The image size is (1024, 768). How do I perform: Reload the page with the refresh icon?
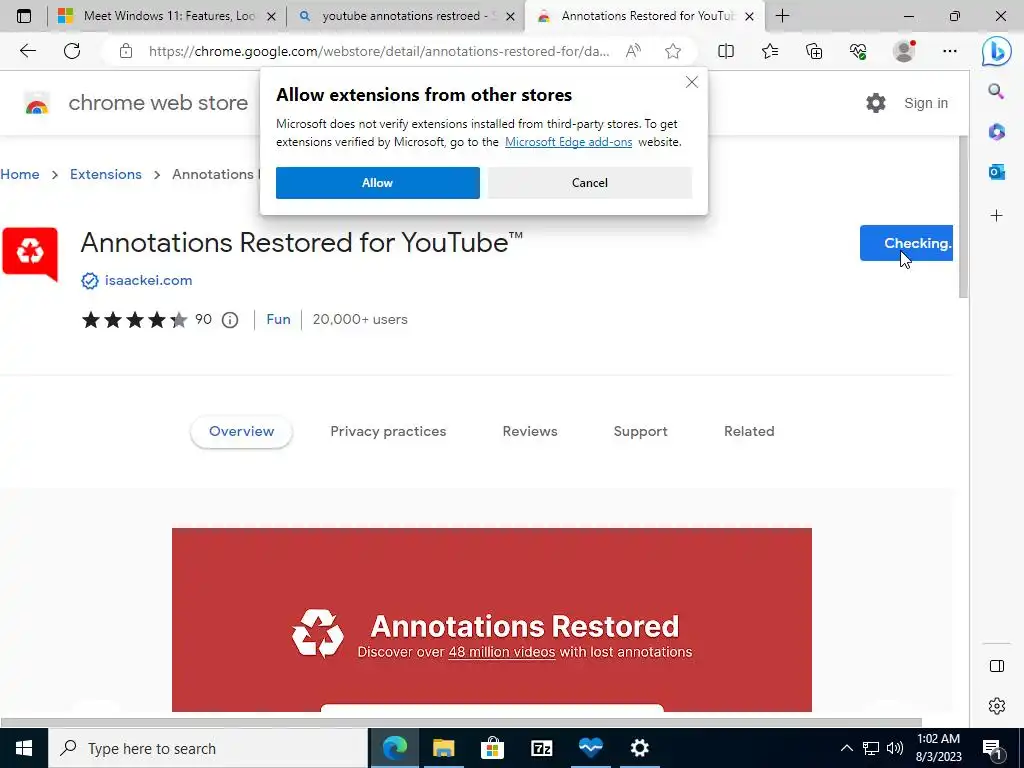(x=72, y=51)
